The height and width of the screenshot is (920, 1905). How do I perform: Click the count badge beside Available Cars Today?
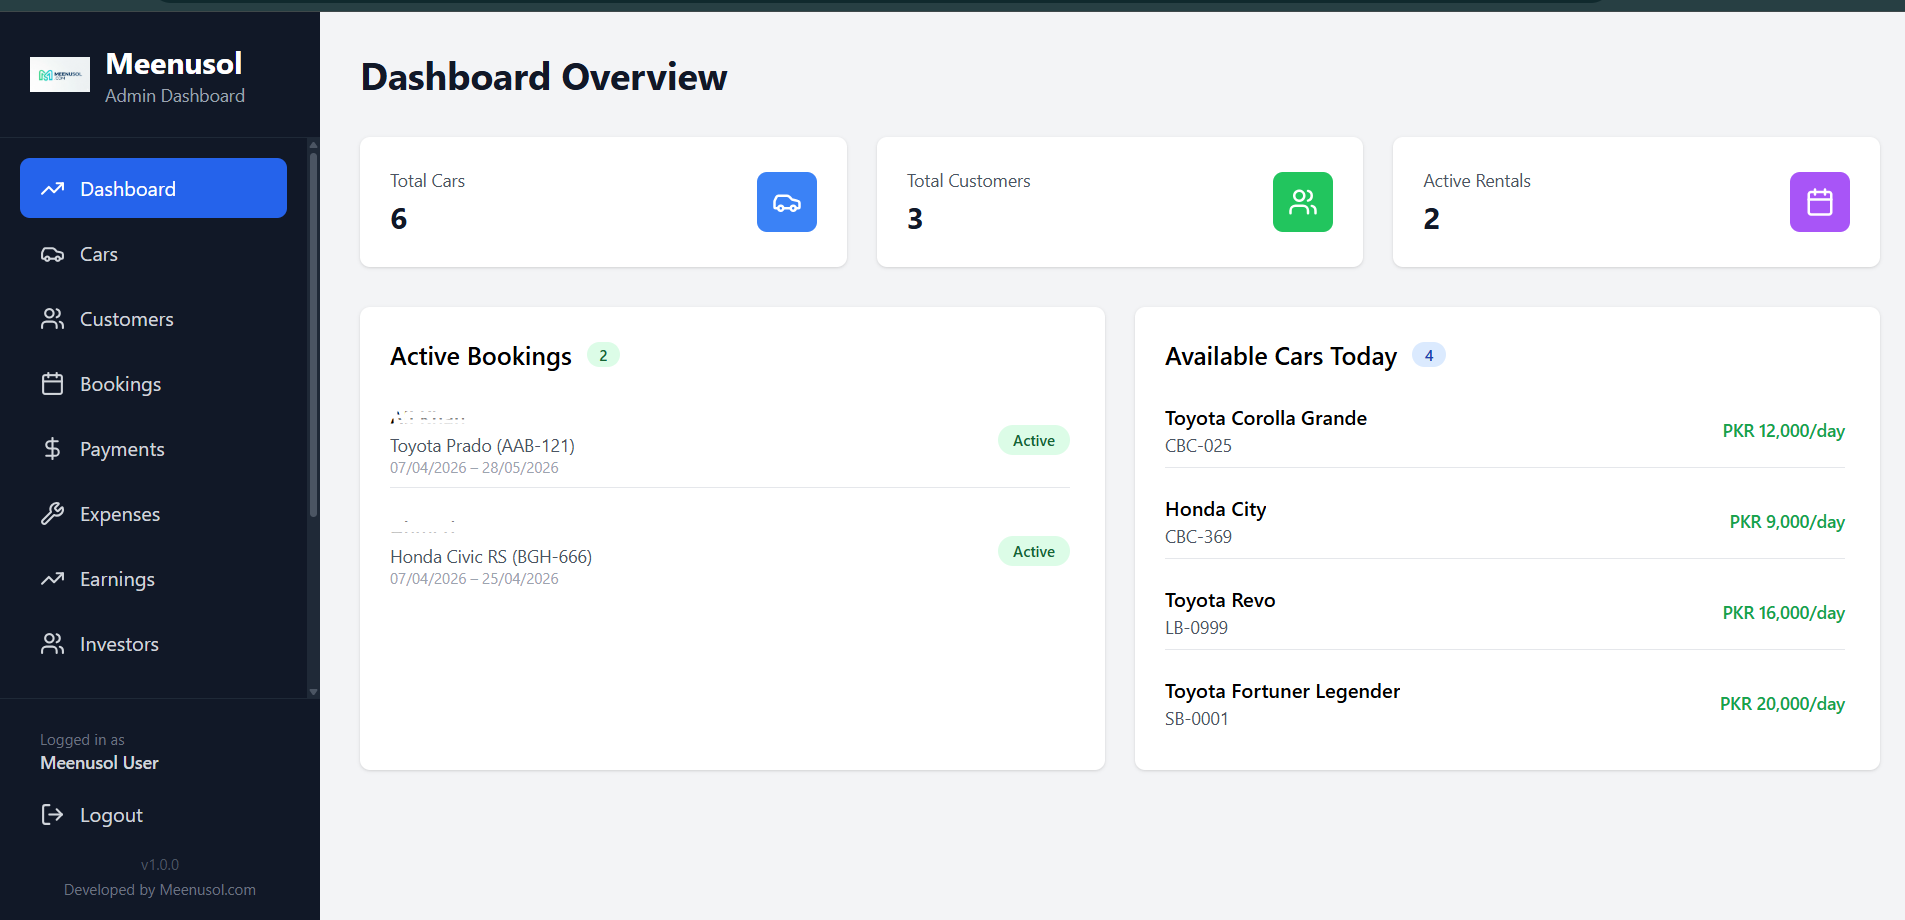tap(1429, 354)
